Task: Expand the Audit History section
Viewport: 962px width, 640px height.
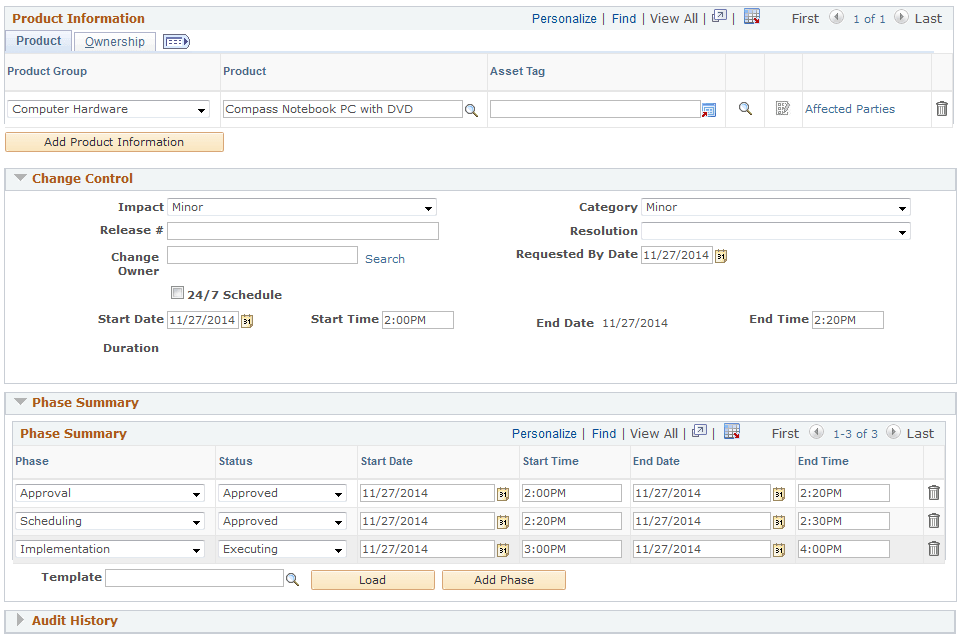Action: (x=20, y=620)
